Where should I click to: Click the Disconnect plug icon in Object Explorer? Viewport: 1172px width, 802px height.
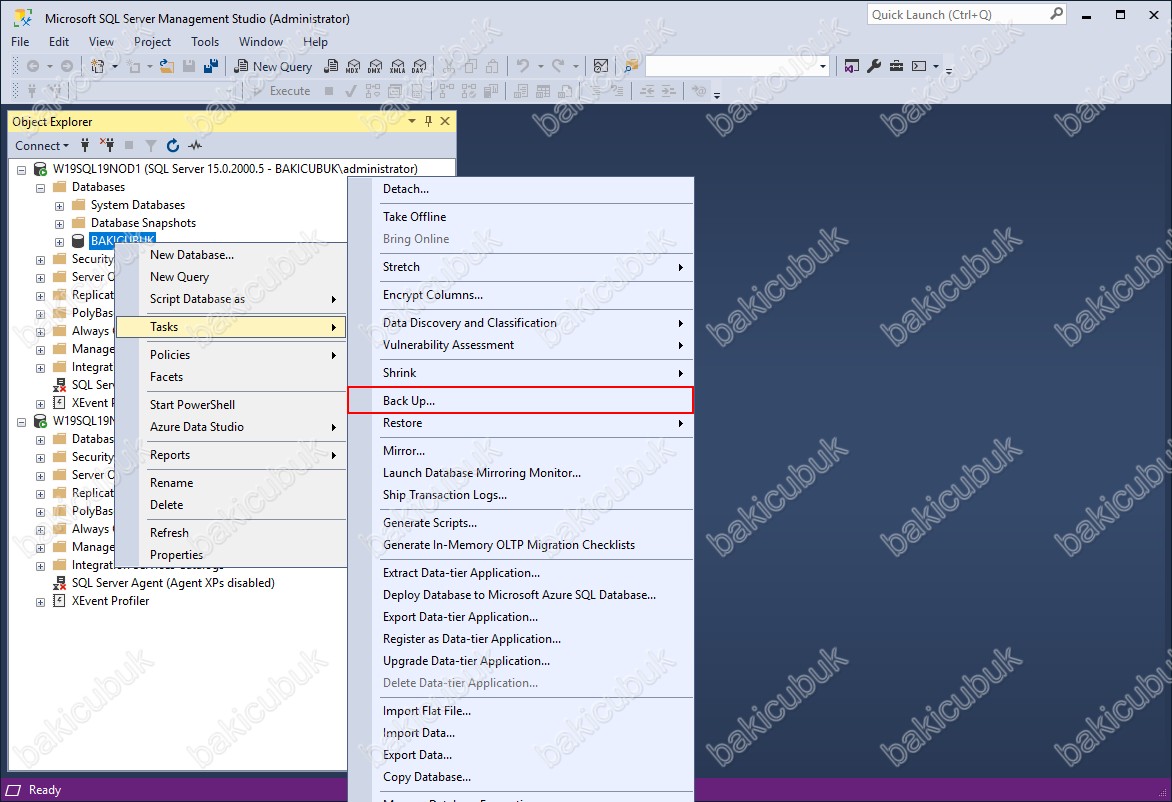click(x=107, y=145)
